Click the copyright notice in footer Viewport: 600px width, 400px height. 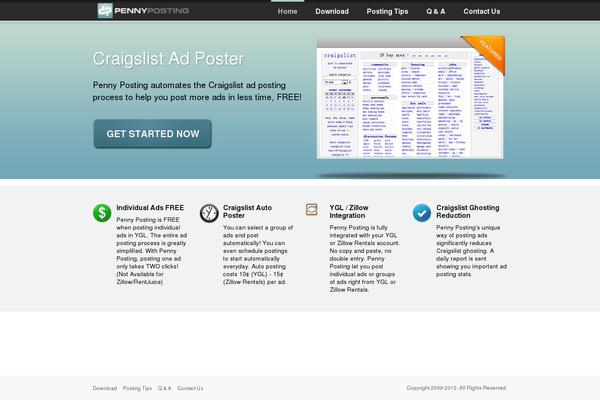click(456, 388)
